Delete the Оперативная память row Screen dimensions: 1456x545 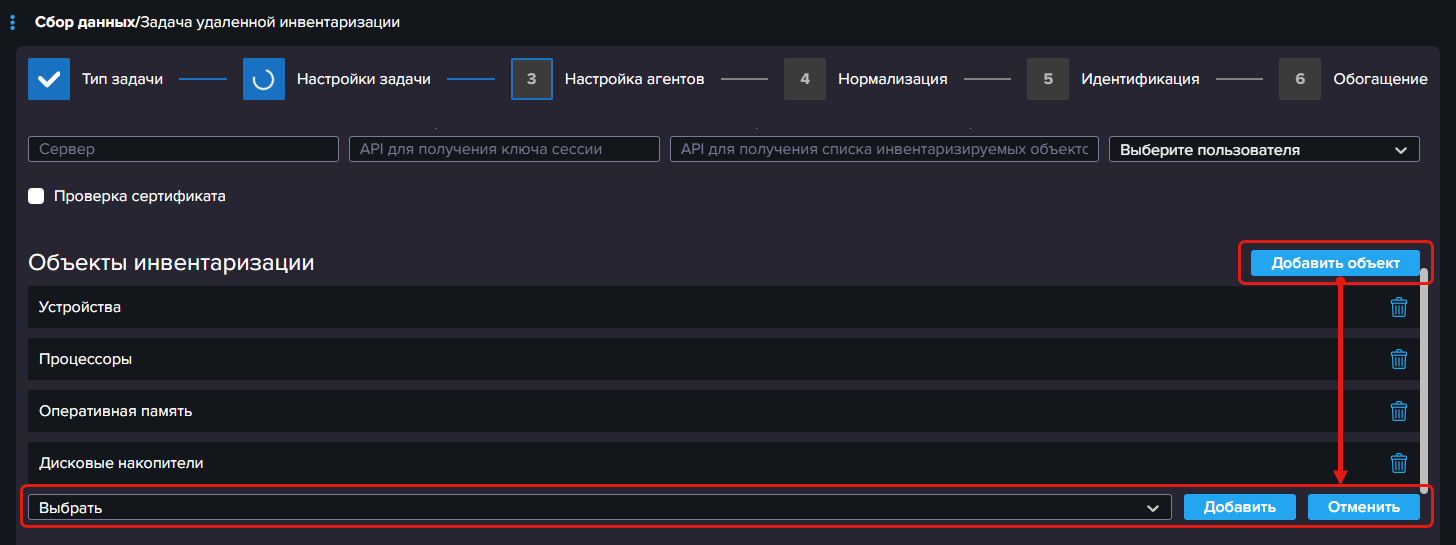coord(1399,411)
